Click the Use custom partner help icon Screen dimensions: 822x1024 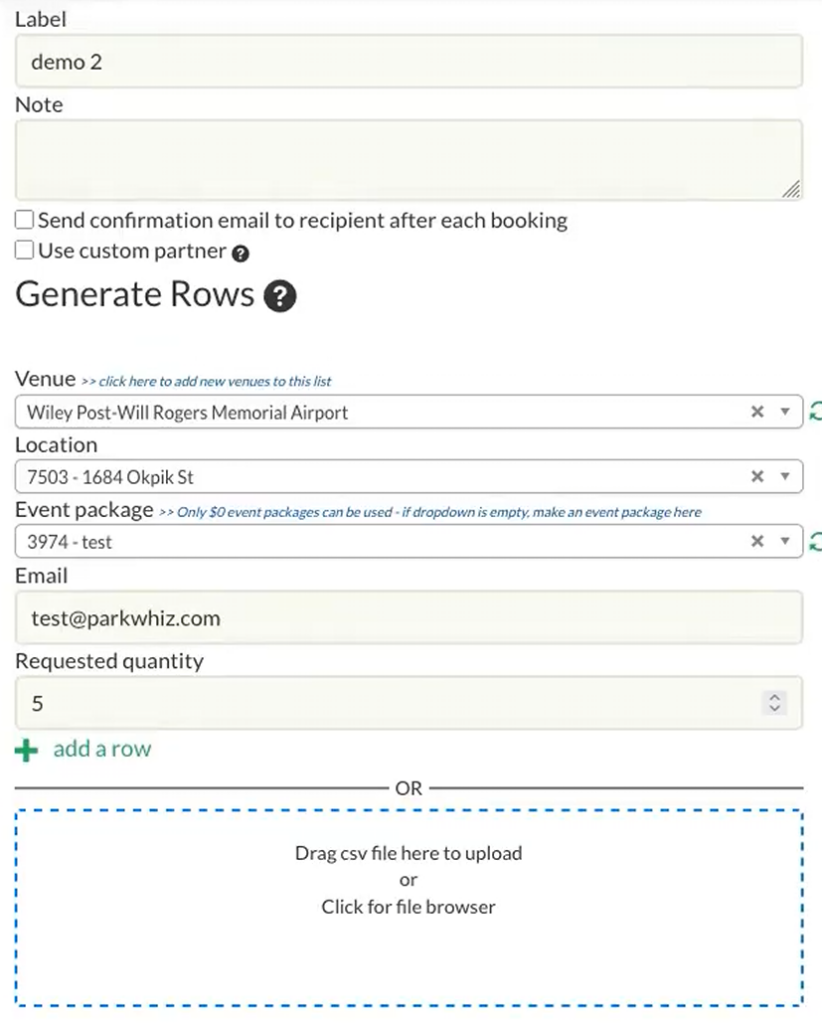click(x=240, y=254)
